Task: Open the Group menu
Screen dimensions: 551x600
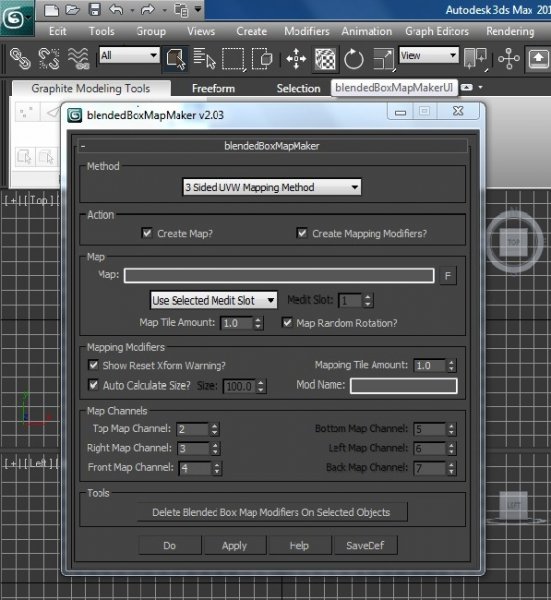Action: pos(151,31)
